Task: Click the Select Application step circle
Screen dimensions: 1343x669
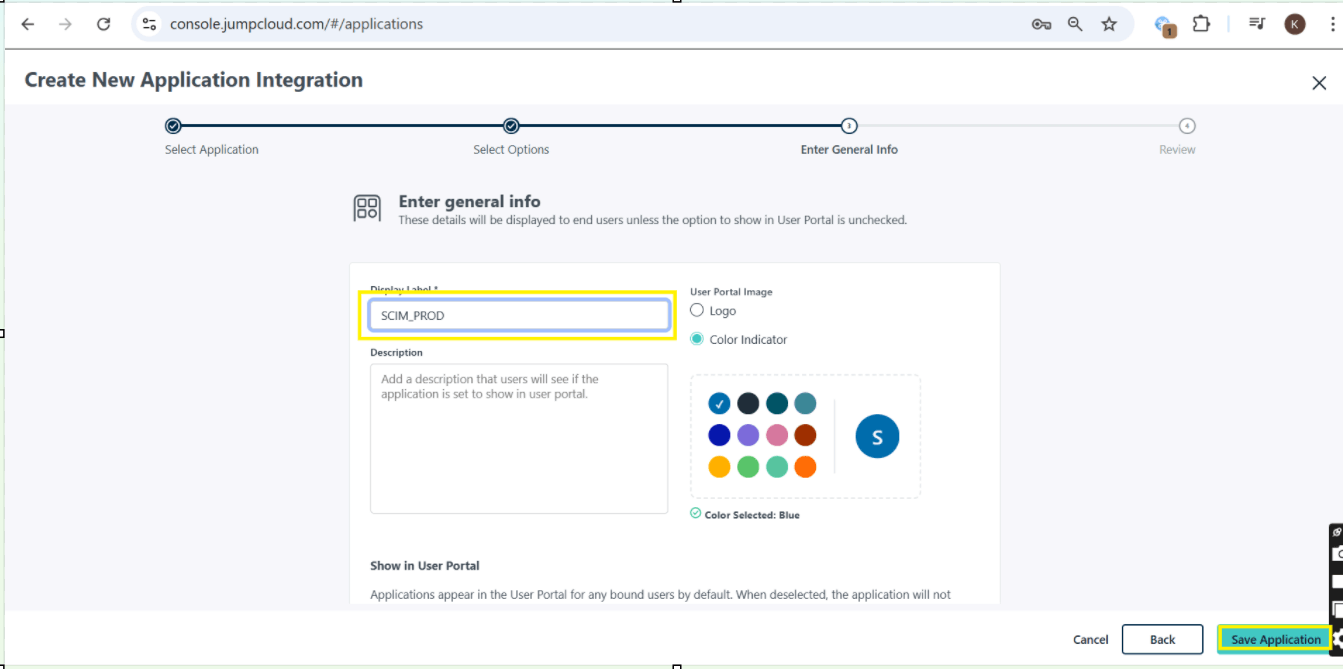Action: (173, 126)
